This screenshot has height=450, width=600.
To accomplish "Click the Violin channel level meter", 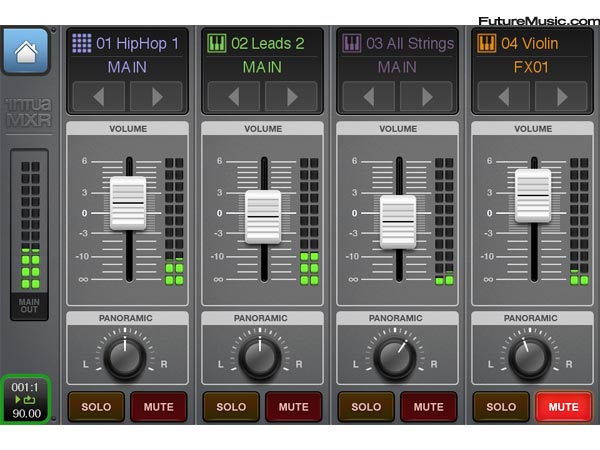I will click(x=579, y=222).
